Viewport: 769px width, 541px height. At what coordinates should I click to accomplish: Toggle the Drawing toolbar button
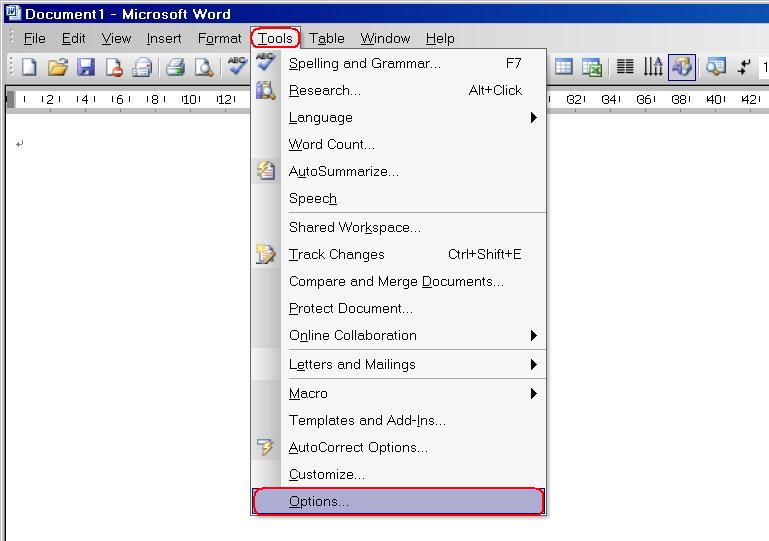coord(682,67)
